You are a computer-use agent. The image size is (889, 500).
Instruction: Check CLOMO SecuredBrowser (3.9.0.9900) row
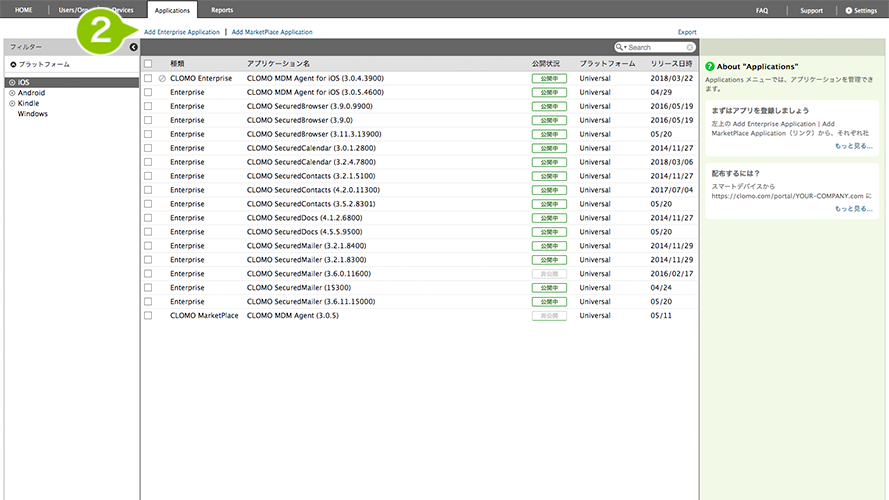click(148, 106)
